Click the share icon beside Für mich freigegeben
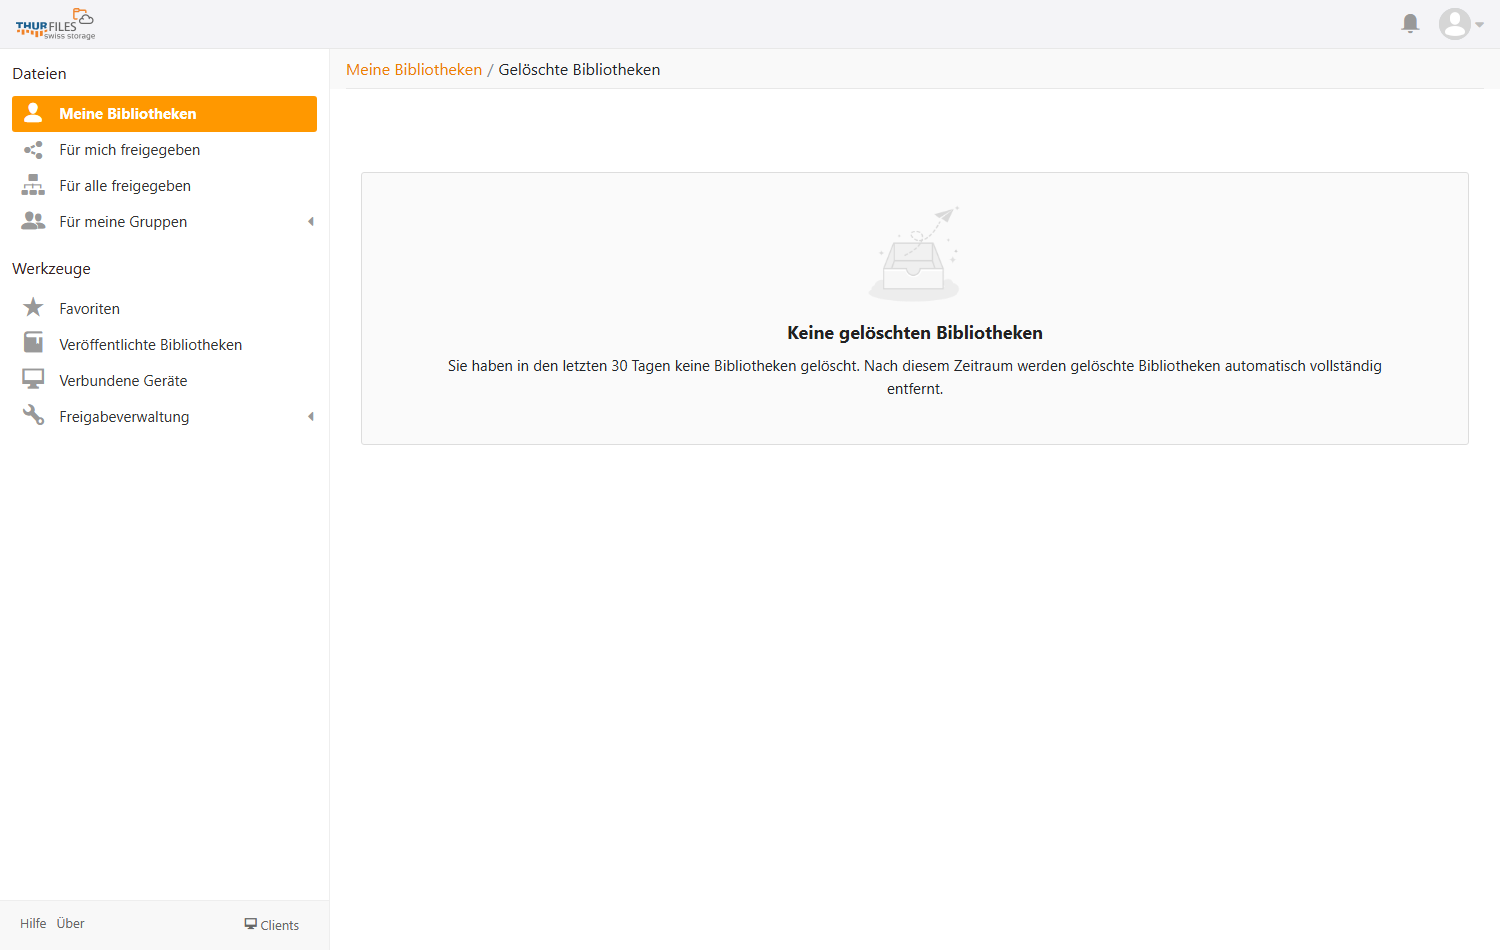1500x950 pixels. 33,150
